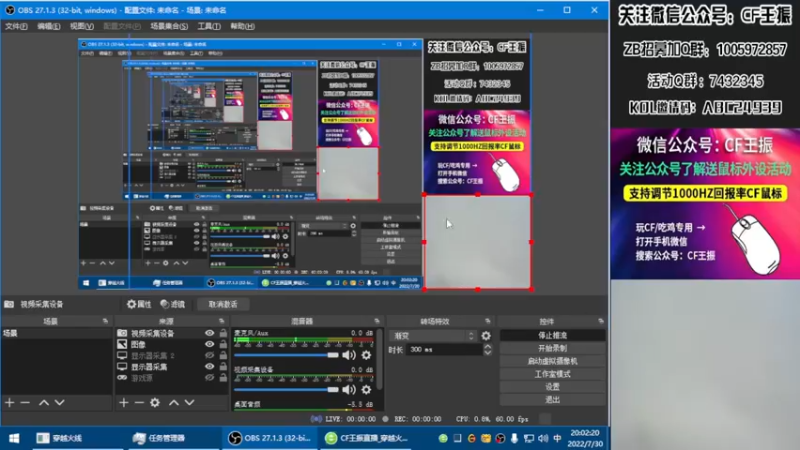800x450 pixels.
Task: Click the green round icon in system tray
Action: pos(443,438)
